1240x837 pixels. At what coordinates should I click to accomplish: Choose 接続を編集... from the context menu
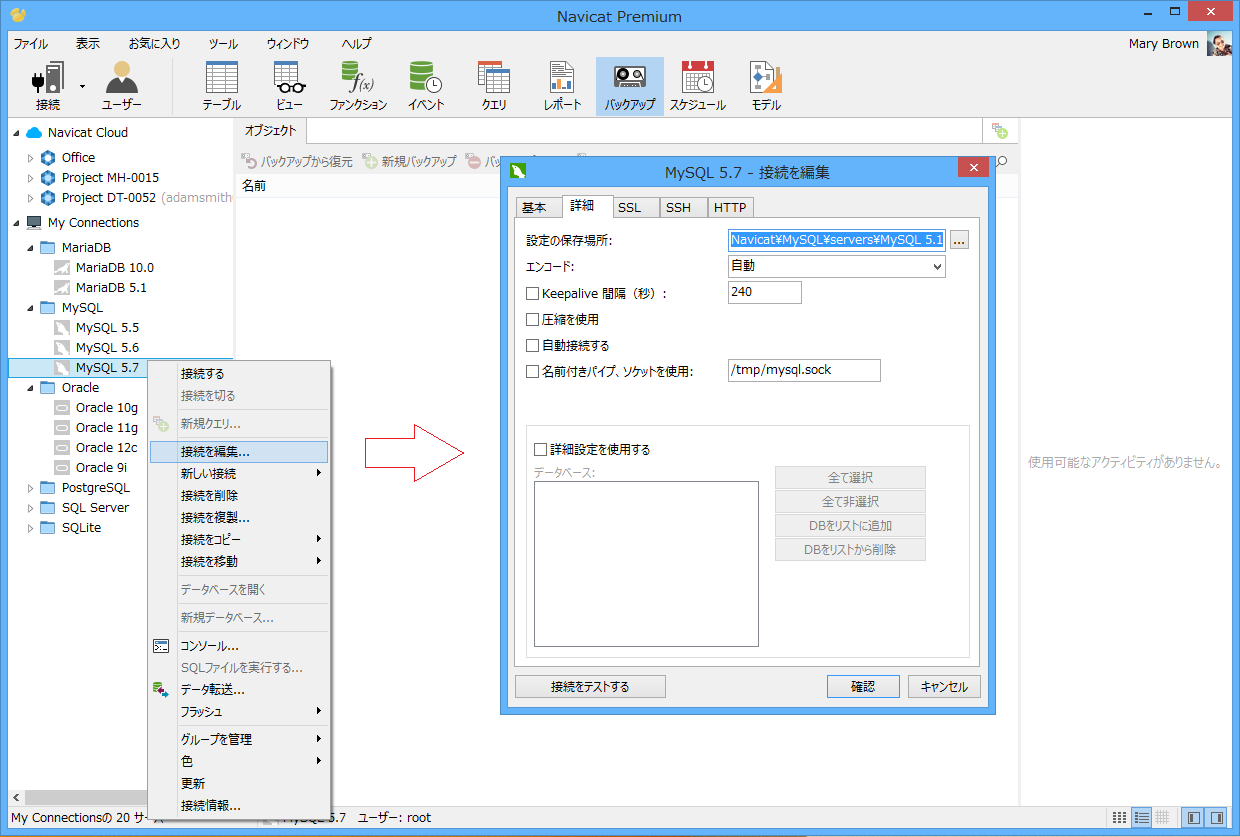coord(239,452)
